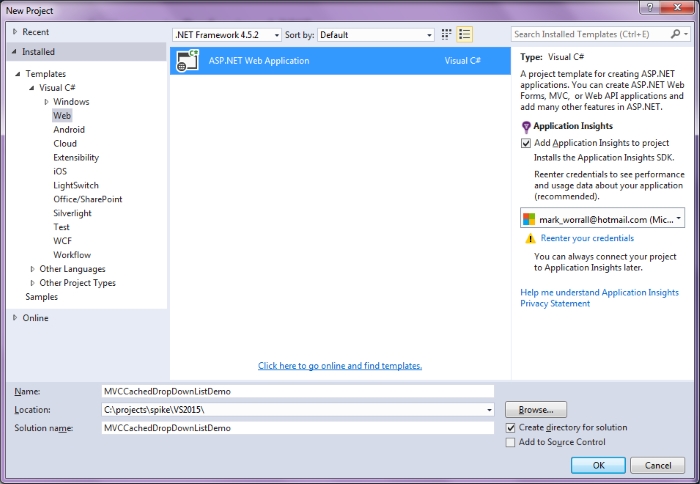The image size is (700, 484).
Task: Select the Office/SharePoint category
Action: click(88, 199)
